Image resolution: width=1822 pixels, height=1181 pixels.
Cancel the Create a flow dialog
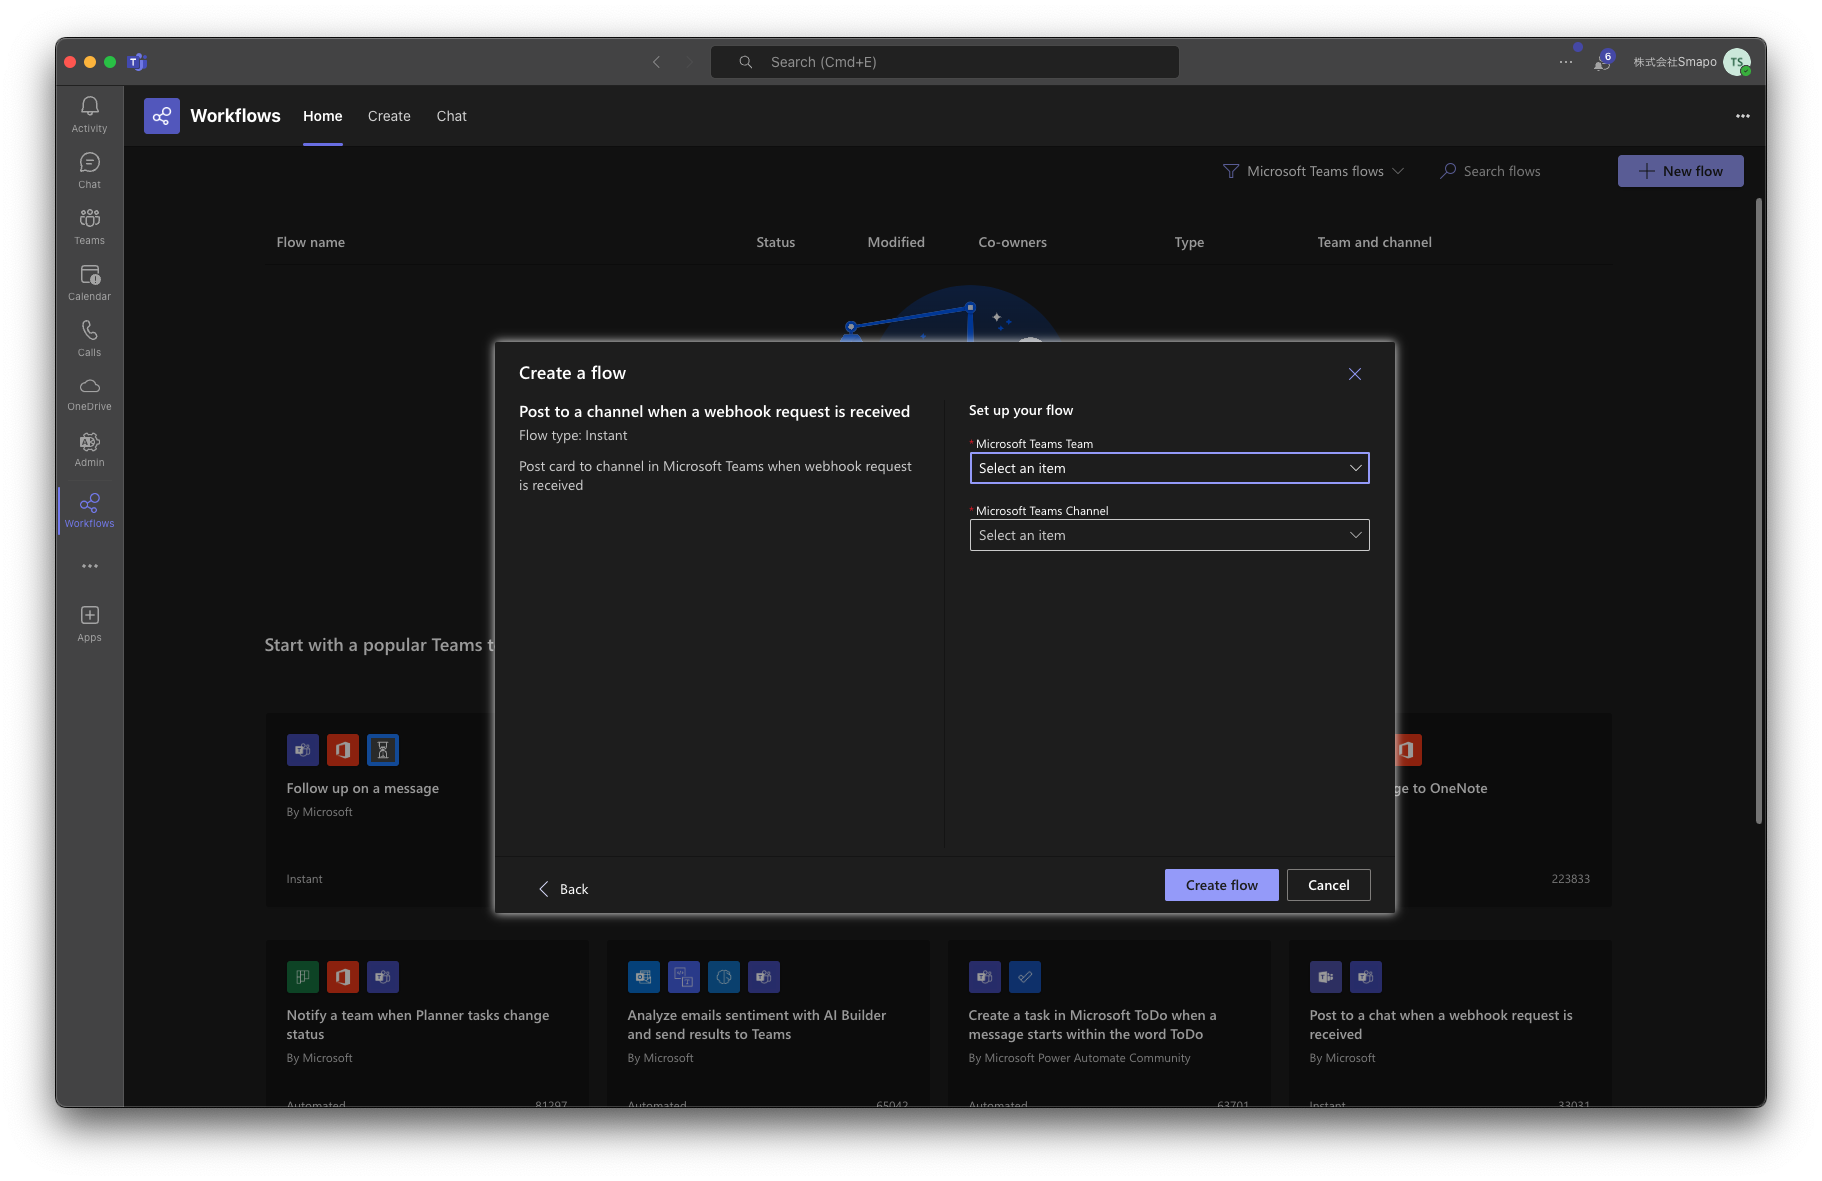click(1329, 885)
